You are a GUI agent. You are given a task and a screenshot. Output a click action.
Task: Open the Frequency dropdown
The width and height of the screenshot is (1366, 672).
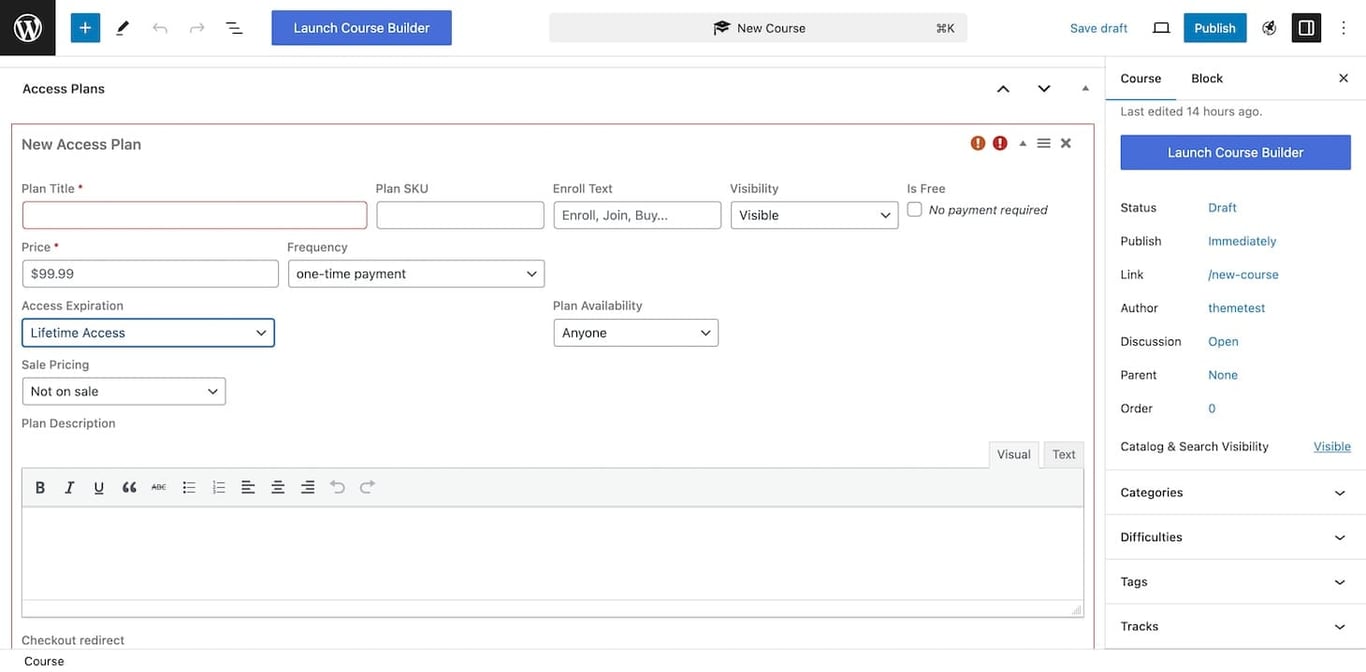tap(416, 272)
